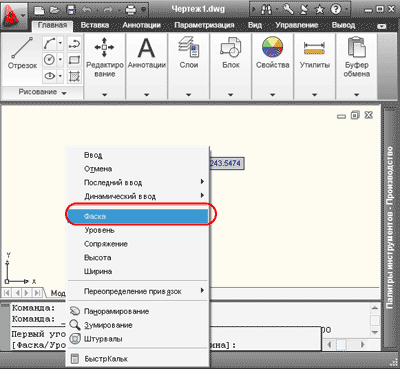Expand the Help icon dropdown arrow

(x=346, y=9)
